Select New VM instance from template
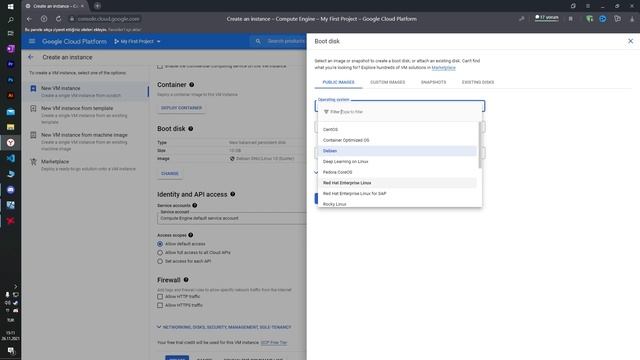This screenshot has width=640, height=360. (x=86, y=115)
